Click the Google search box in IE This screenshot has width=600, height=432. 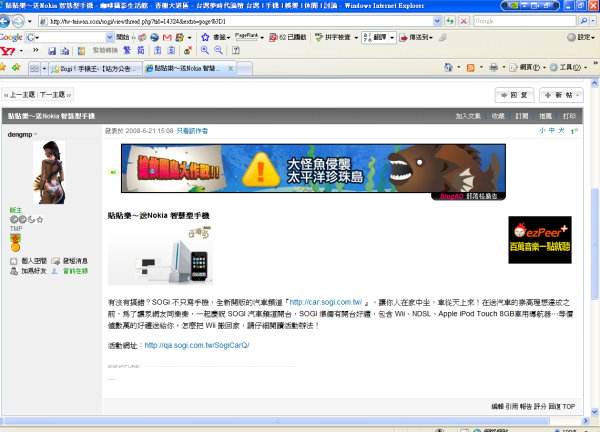pyautogui.click(x=525, y=21)
